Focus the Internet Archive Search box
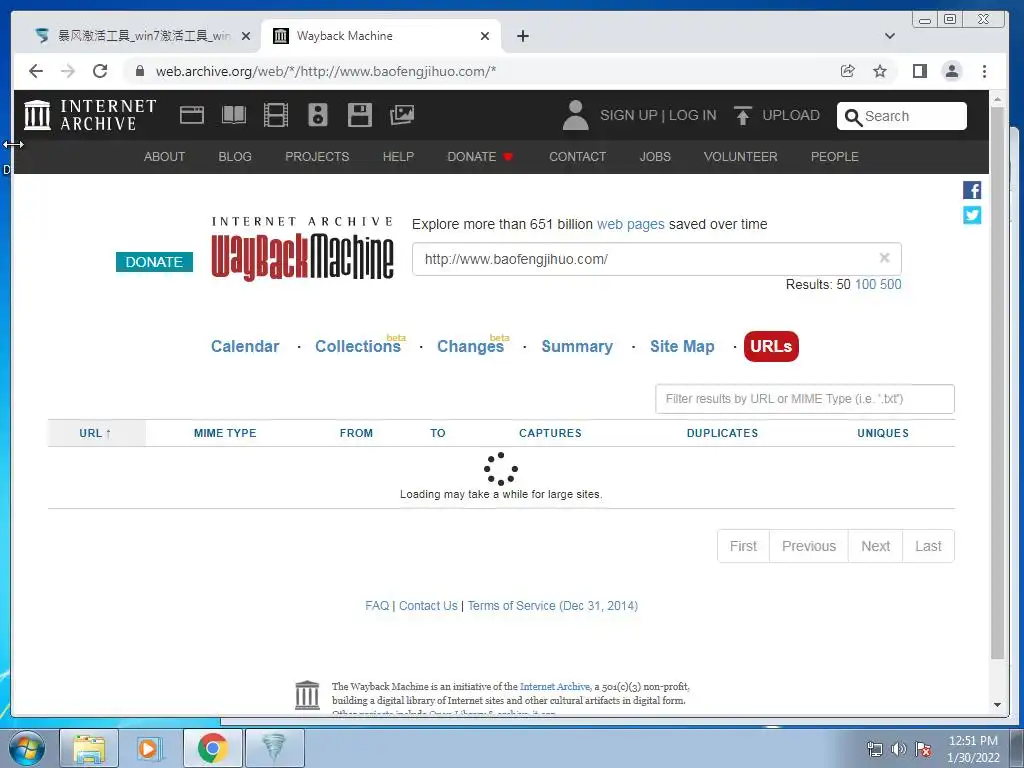The height and width of the screenshot is (768, 1024). pyautogui.click(x=901, y=116)
